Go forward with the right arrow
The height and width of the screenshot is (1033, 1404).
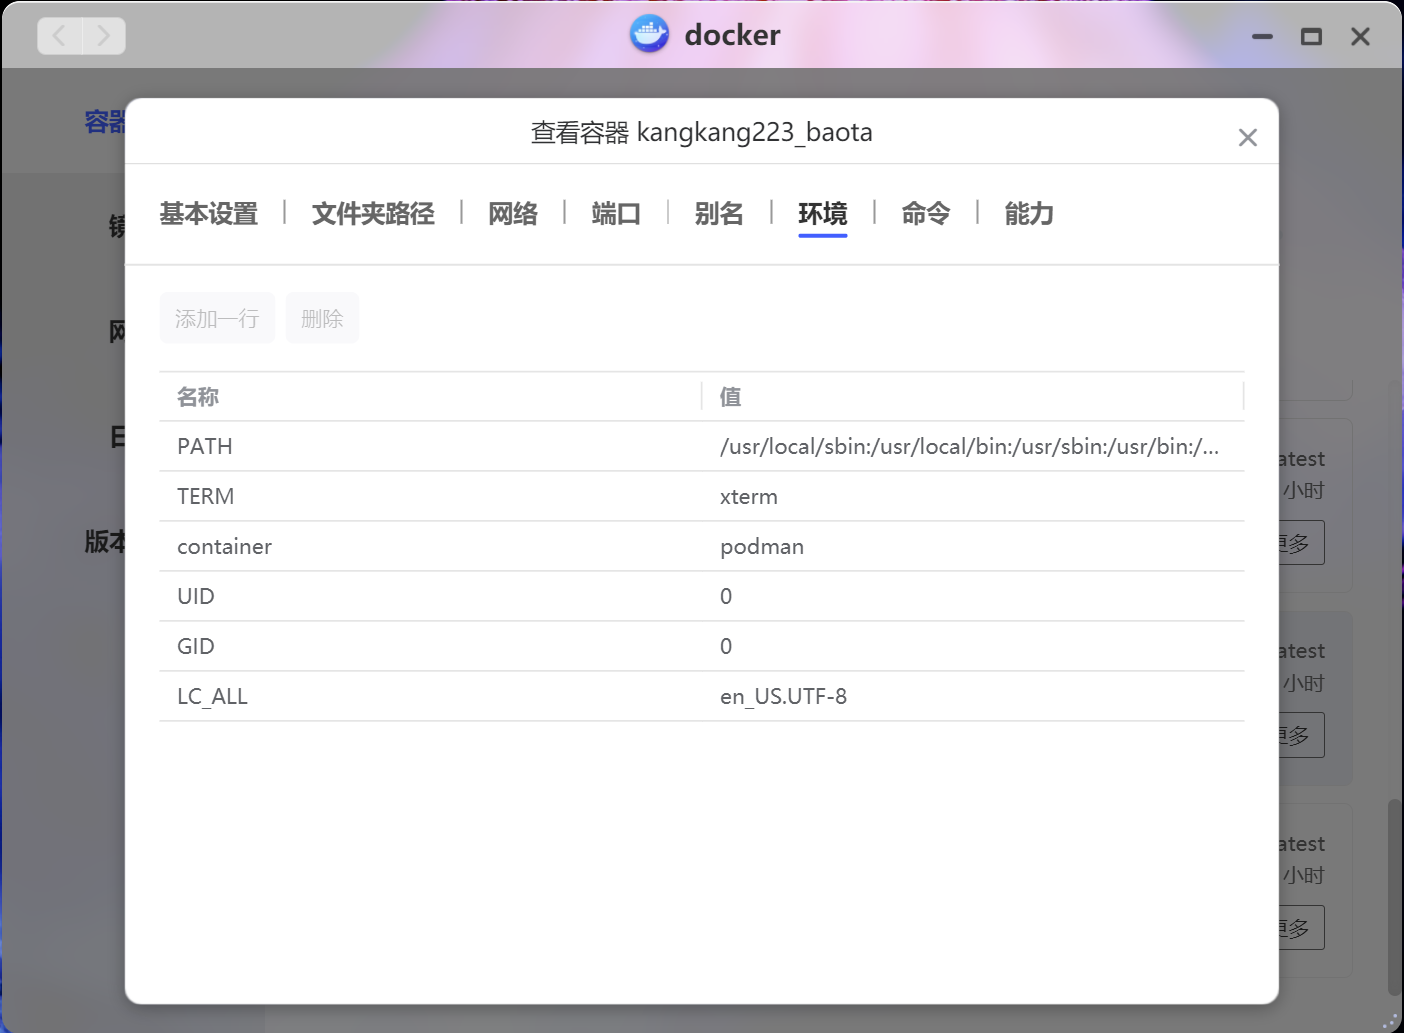pos(103,37)
